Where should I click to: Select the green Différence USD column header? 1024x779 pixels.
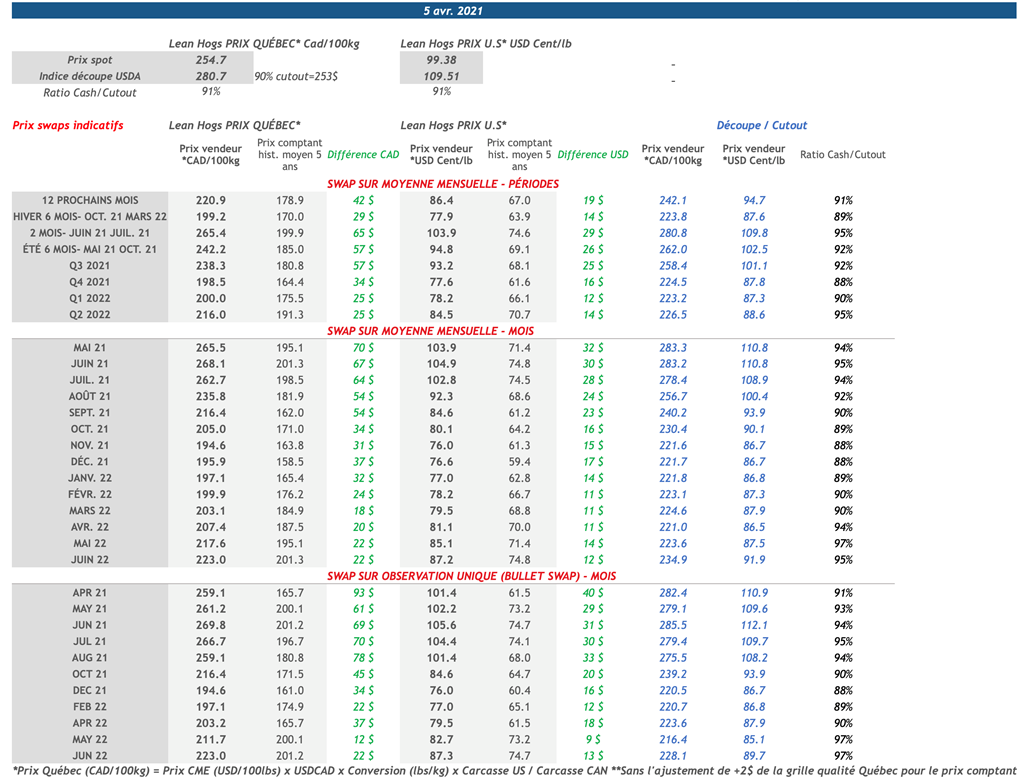coord(593,155)
